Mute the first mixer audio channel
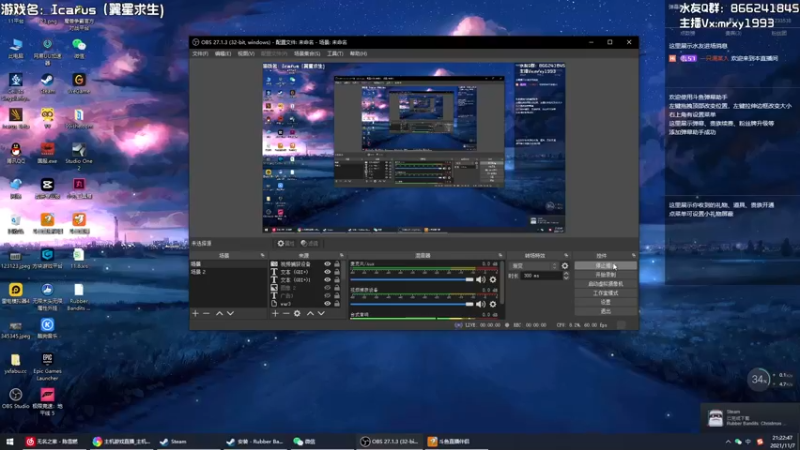This screenshot has width=800, height=450. (x=481, y=280)
